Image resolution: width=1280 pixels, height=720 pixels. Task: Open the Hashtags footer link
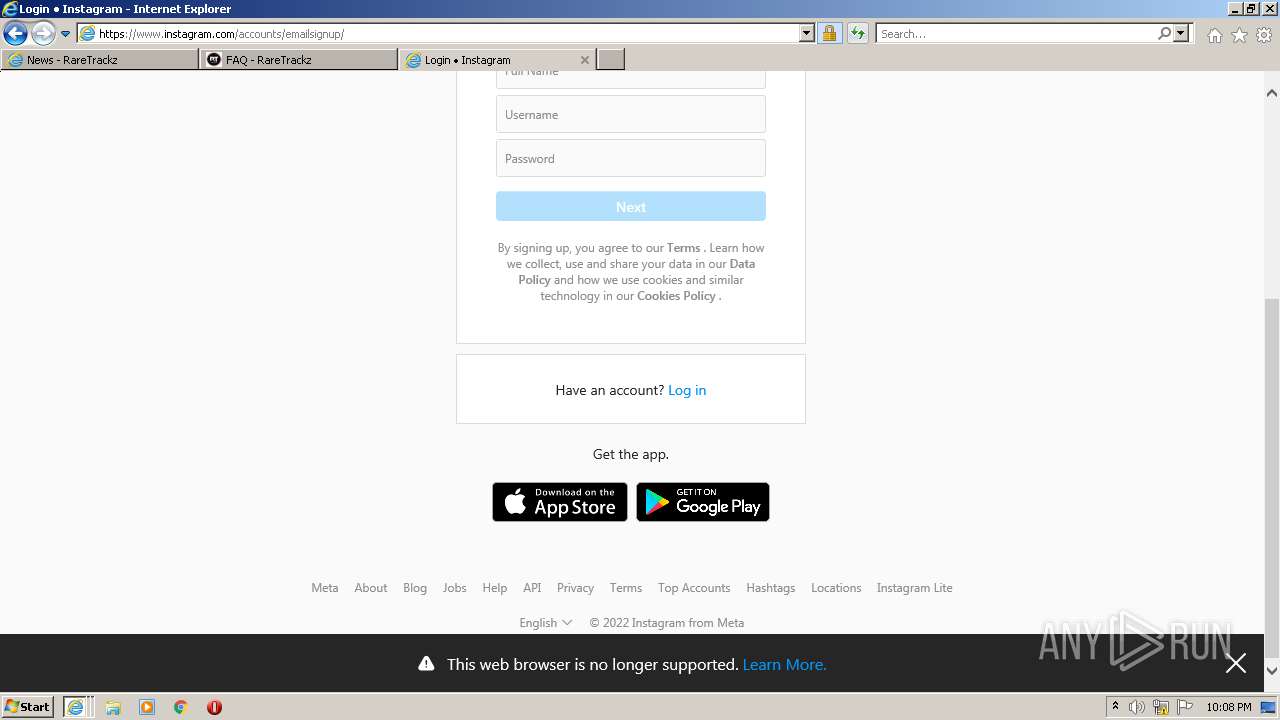tap(771, 588)
